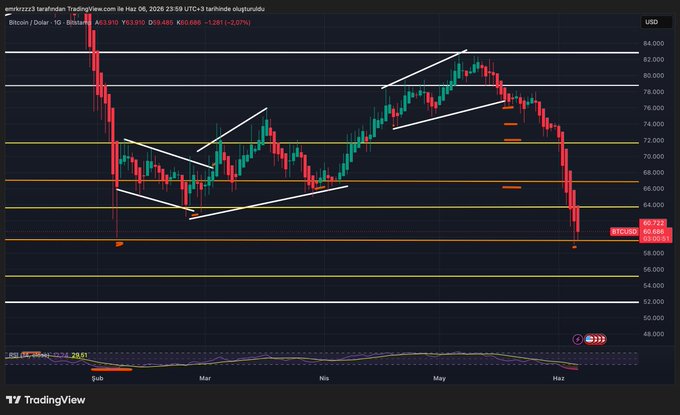Viewport: 680px width, 415px height.
Task: Click the 54.000 price axis label
Action: 654,285
